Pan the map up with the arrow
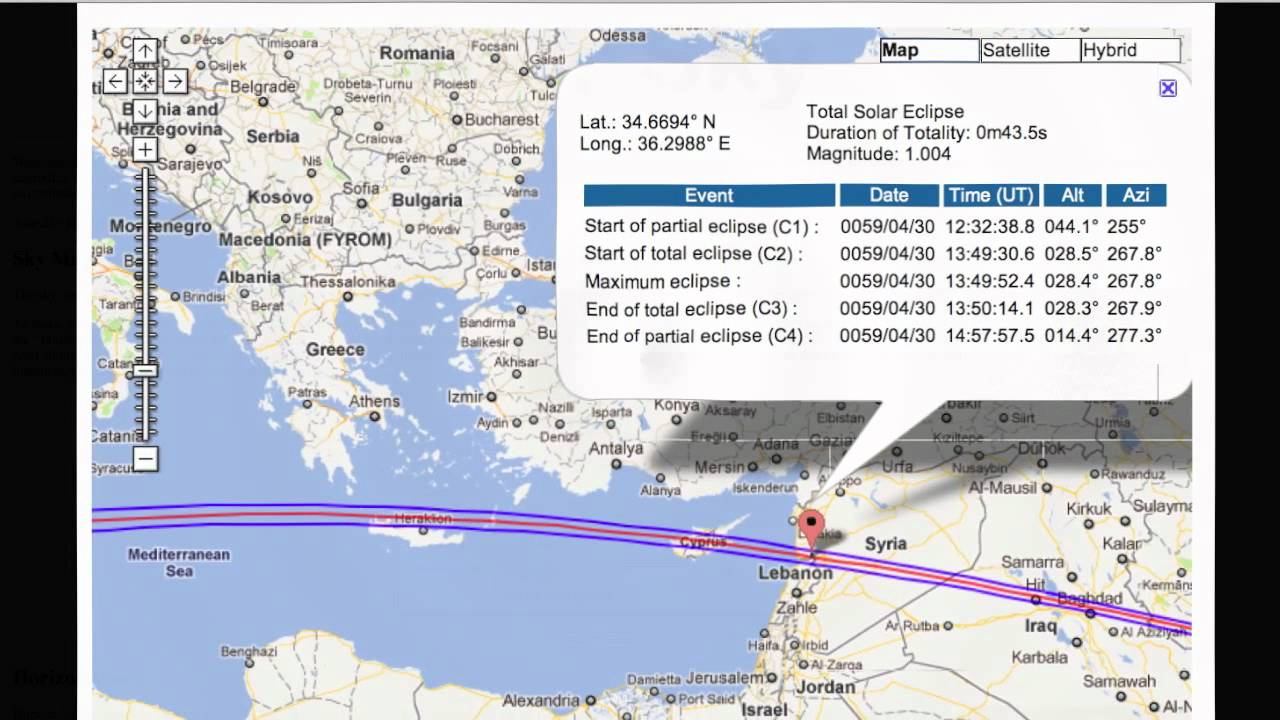Viewport: 1280px width, 720px height. [145, 51]
